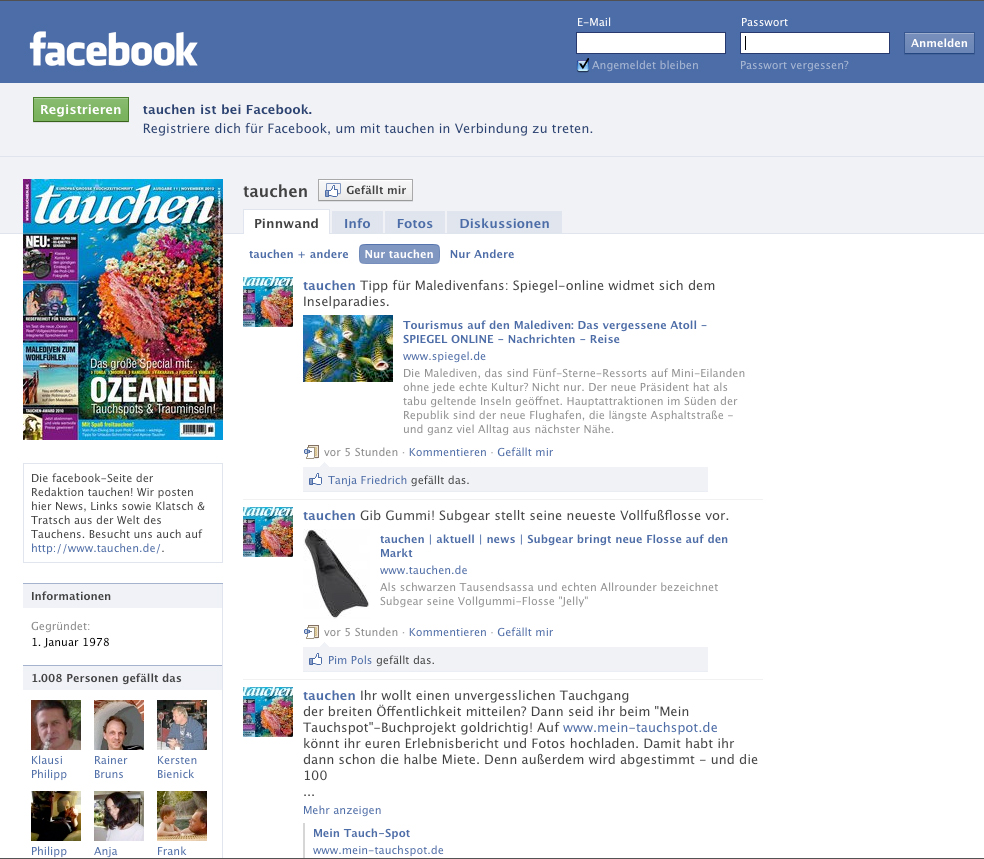The height and width of the screenshot is (859, 984).
Task: Click Gefällt mir on the Malediven post
Action: [x=525, y=452]
